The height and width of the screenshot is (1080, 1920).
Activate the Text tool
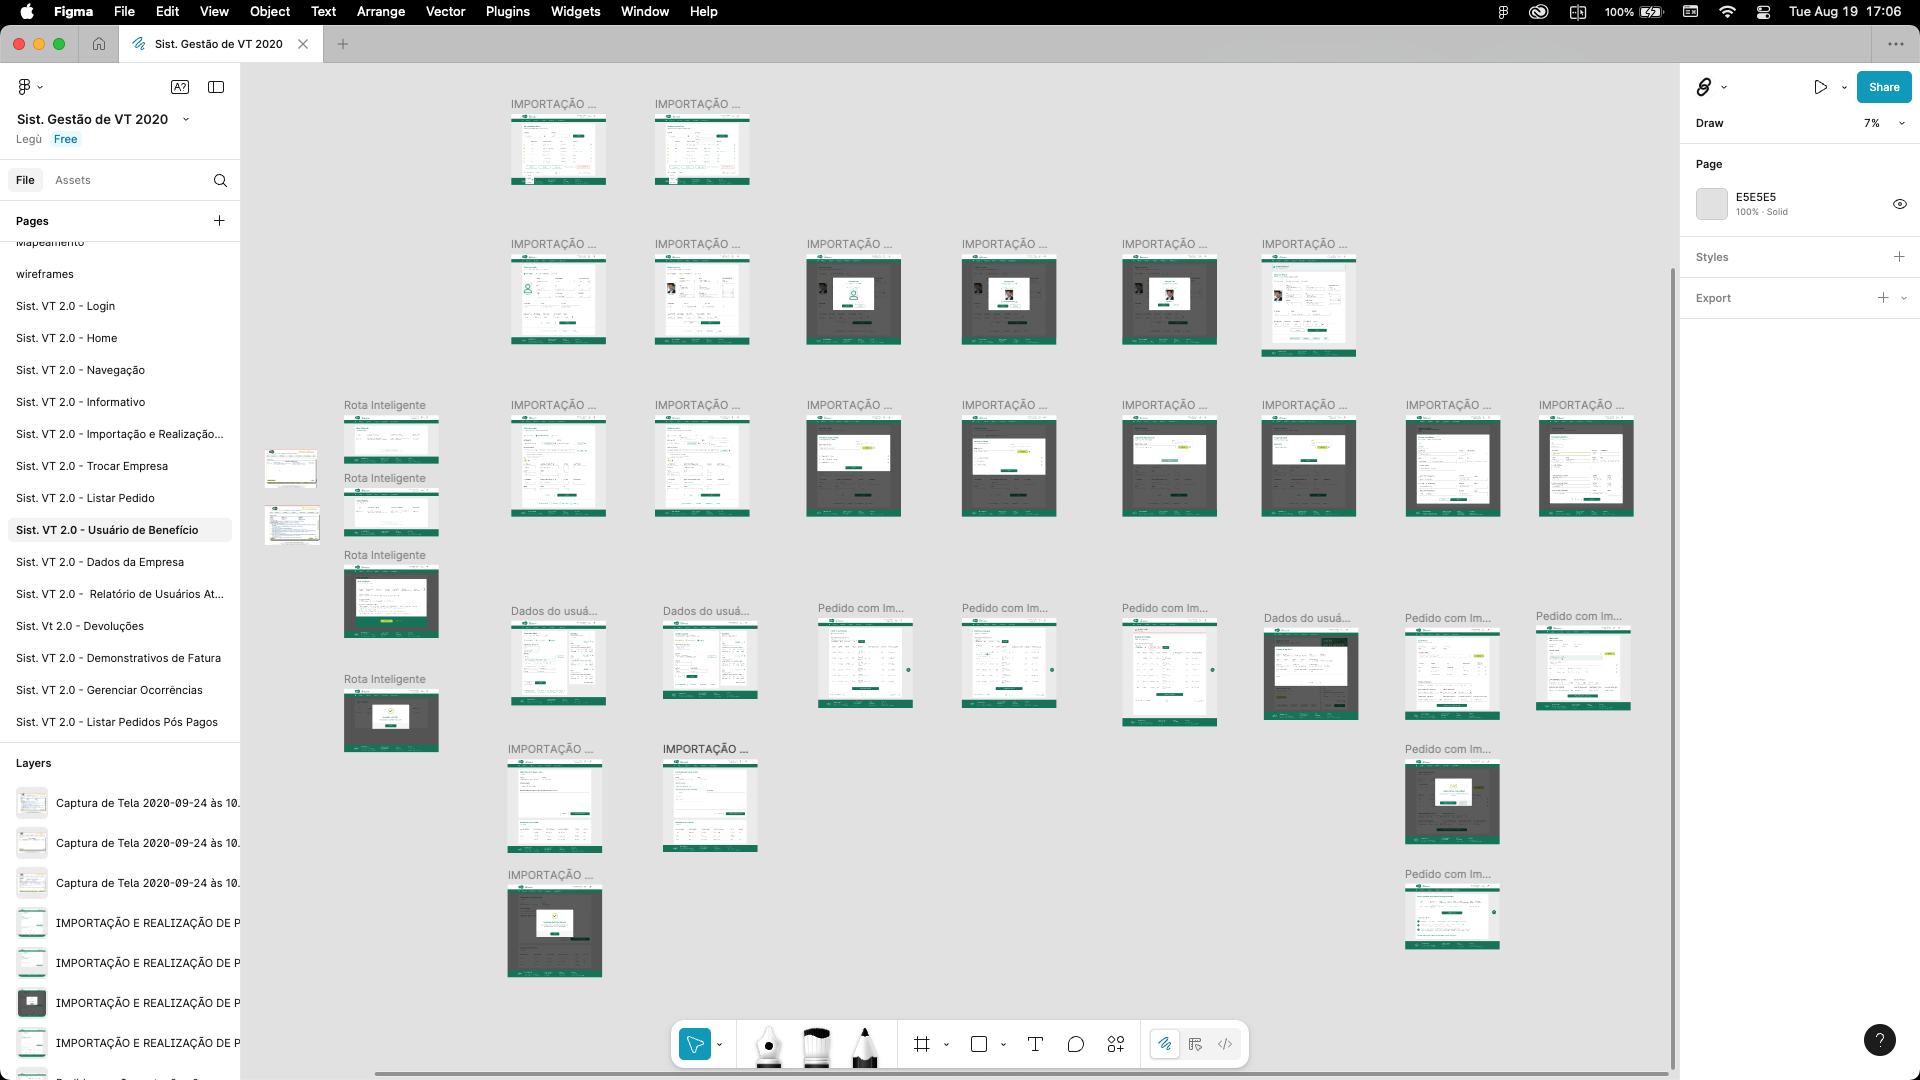[x=1035, y=1044]
